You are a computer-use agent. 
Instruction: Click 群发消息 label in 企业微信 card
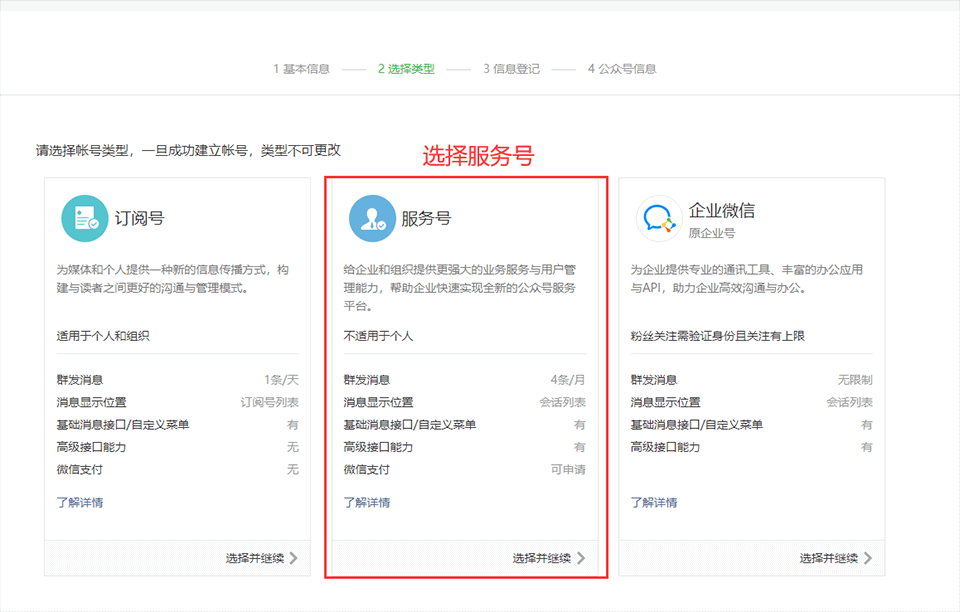654,380
